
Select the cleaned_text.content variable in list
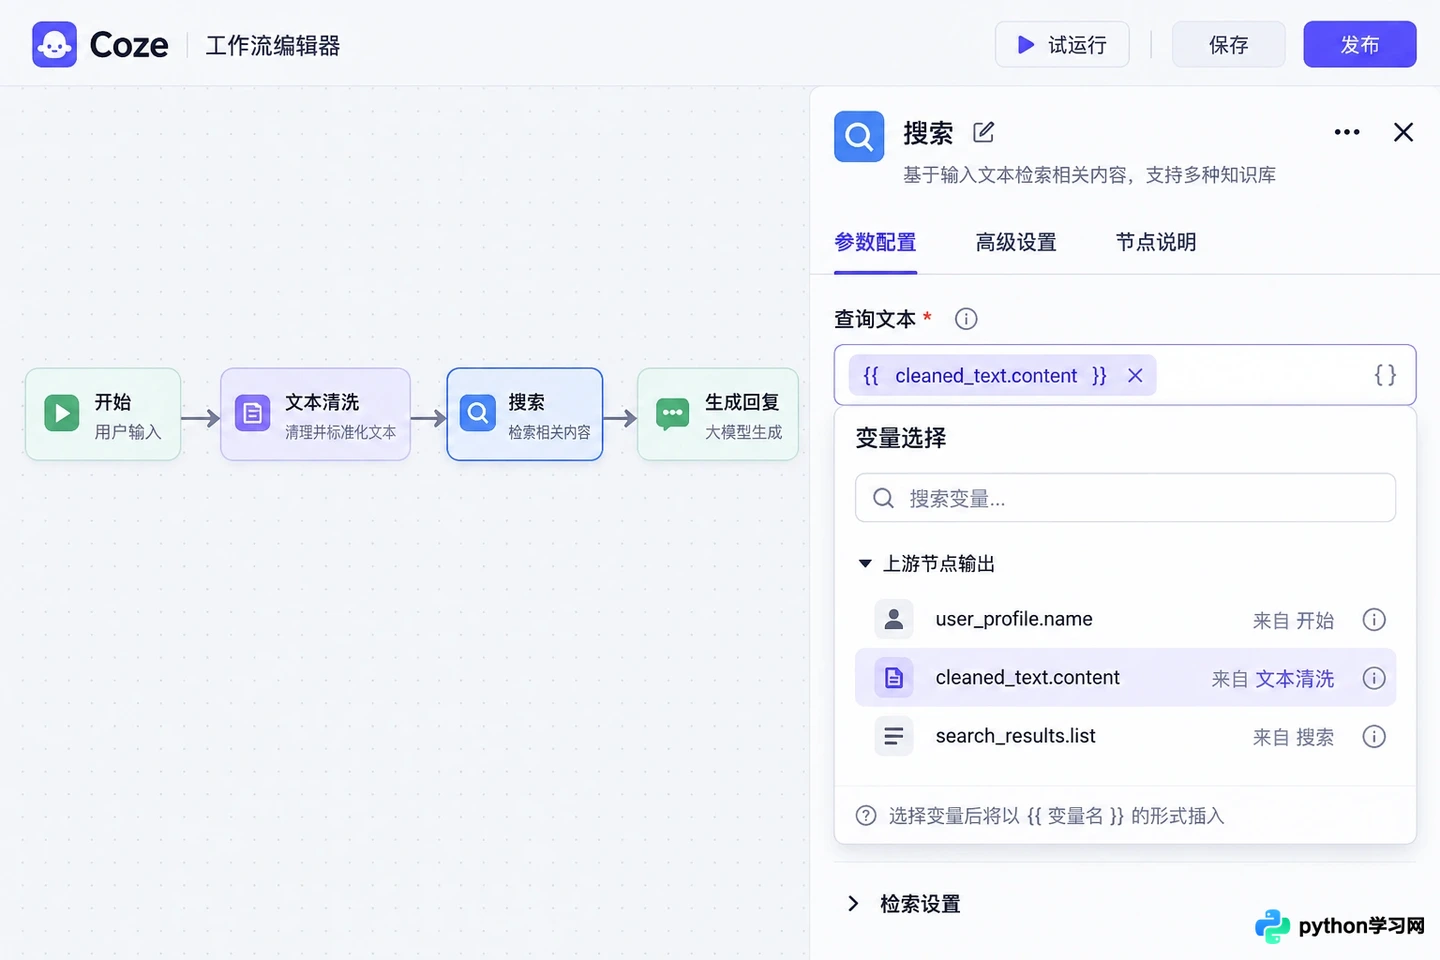(1125, 678)
